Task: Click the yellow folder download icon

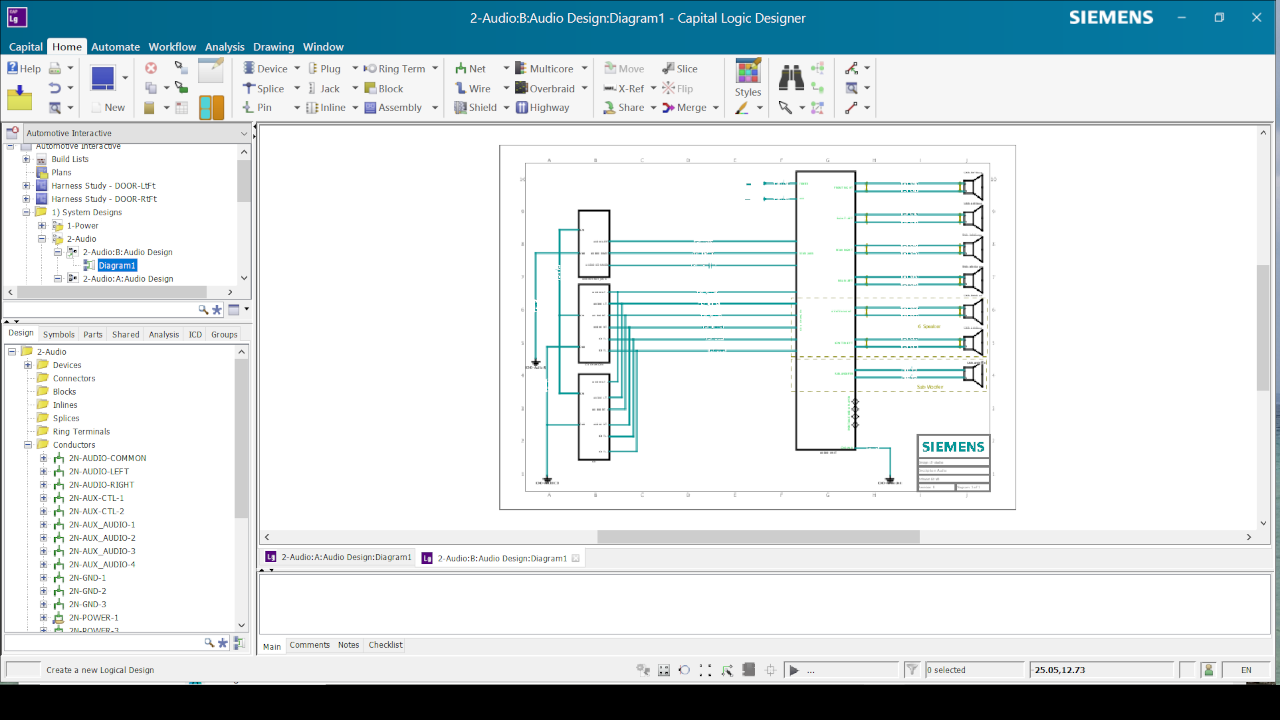Action: click(x=20, y=98)
